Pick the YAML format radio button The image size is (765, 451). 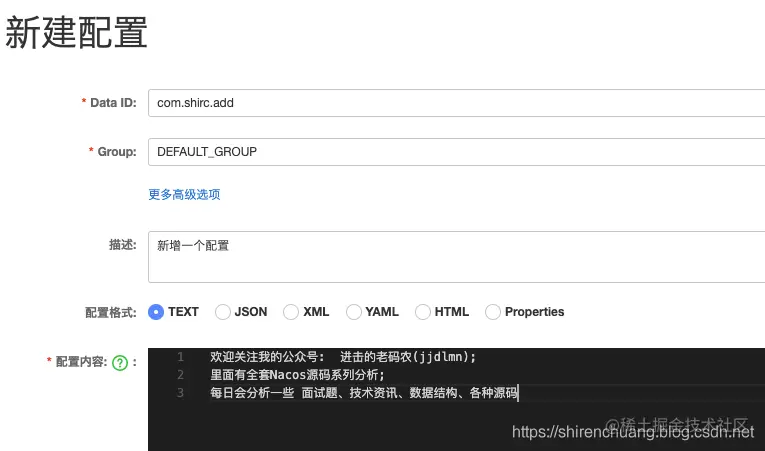coord(354,312)
